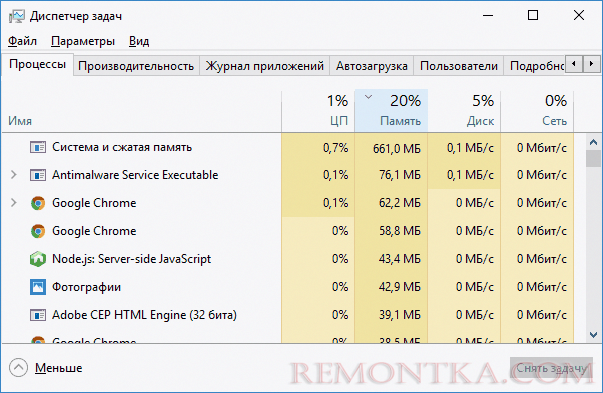Select the Система и сжатая память process icon
This screenshot has height=393, width=603.
(38, 147)
